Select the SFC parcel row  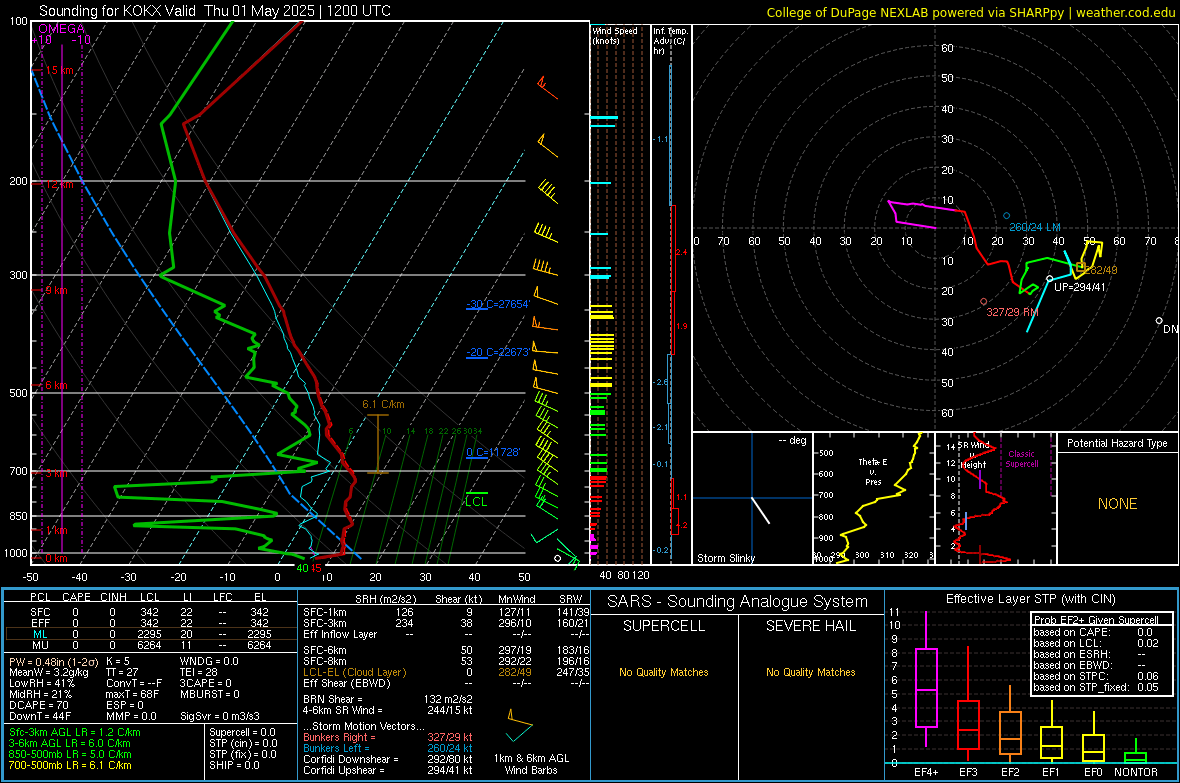151,612
